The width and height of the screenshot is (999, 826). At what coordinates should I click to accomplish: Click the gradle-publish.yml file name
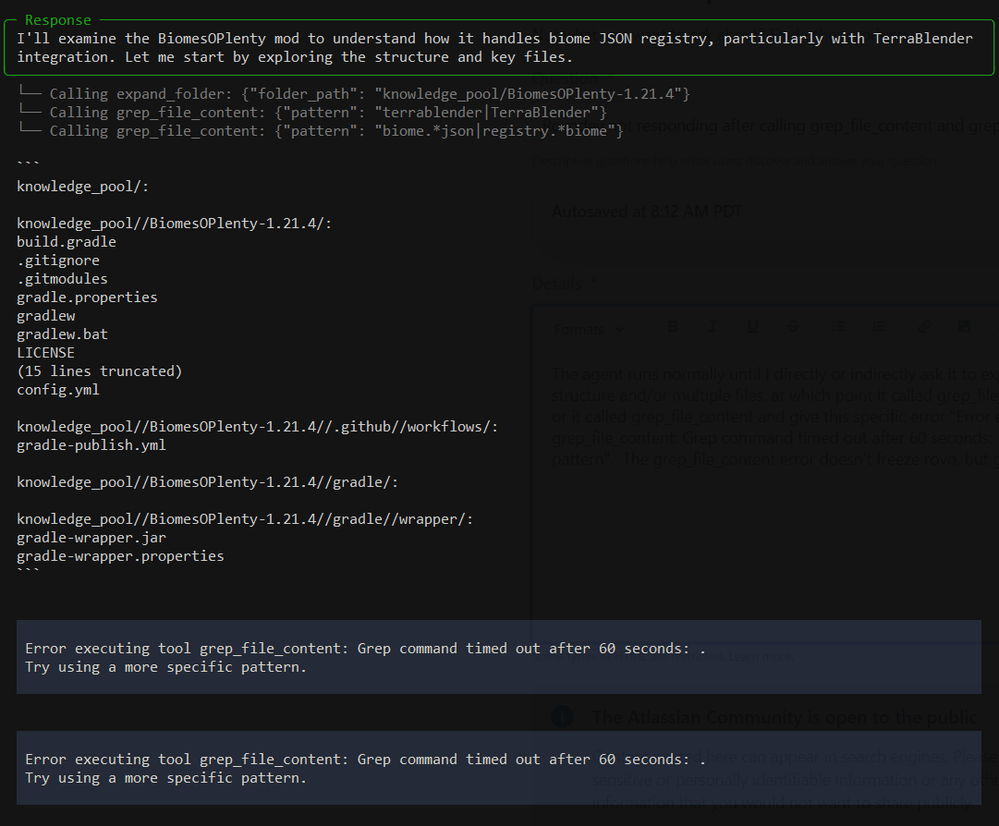(x=91, y=446)
